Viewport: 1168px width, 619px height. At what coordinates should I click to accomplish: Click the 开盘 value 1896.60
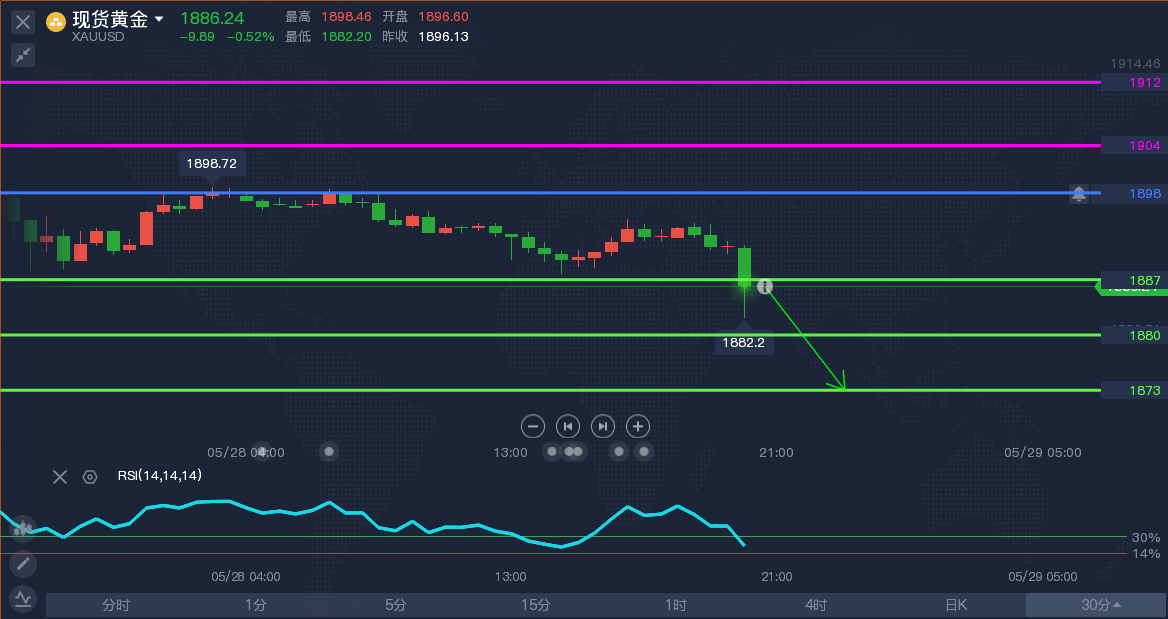coord(443,16)
